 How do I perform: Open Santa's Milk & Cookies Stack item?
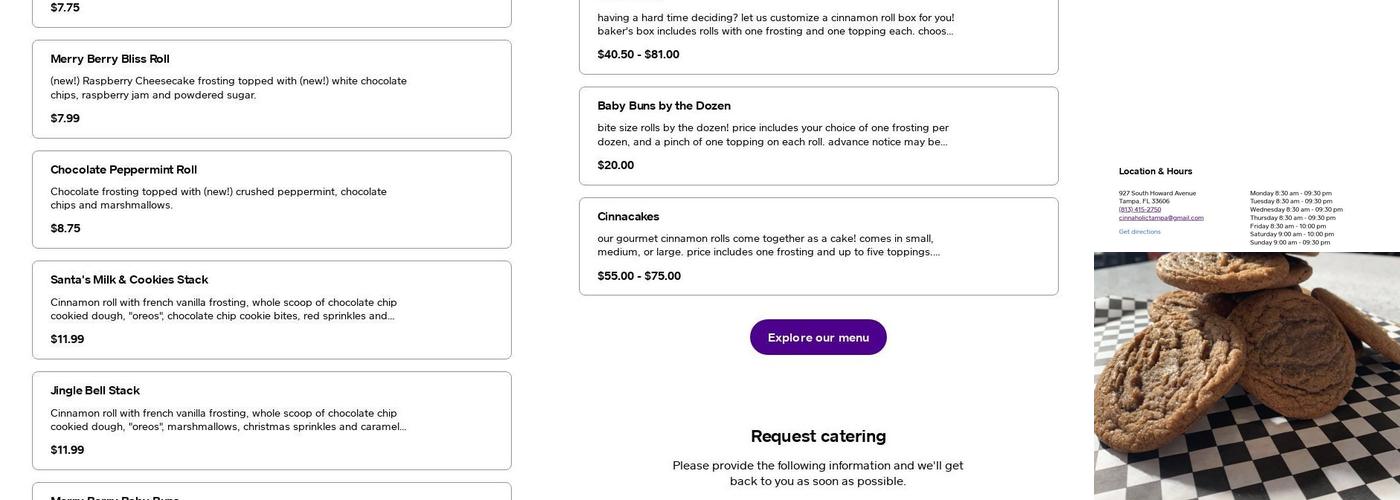pyautogui.click(x=271, y=310)
